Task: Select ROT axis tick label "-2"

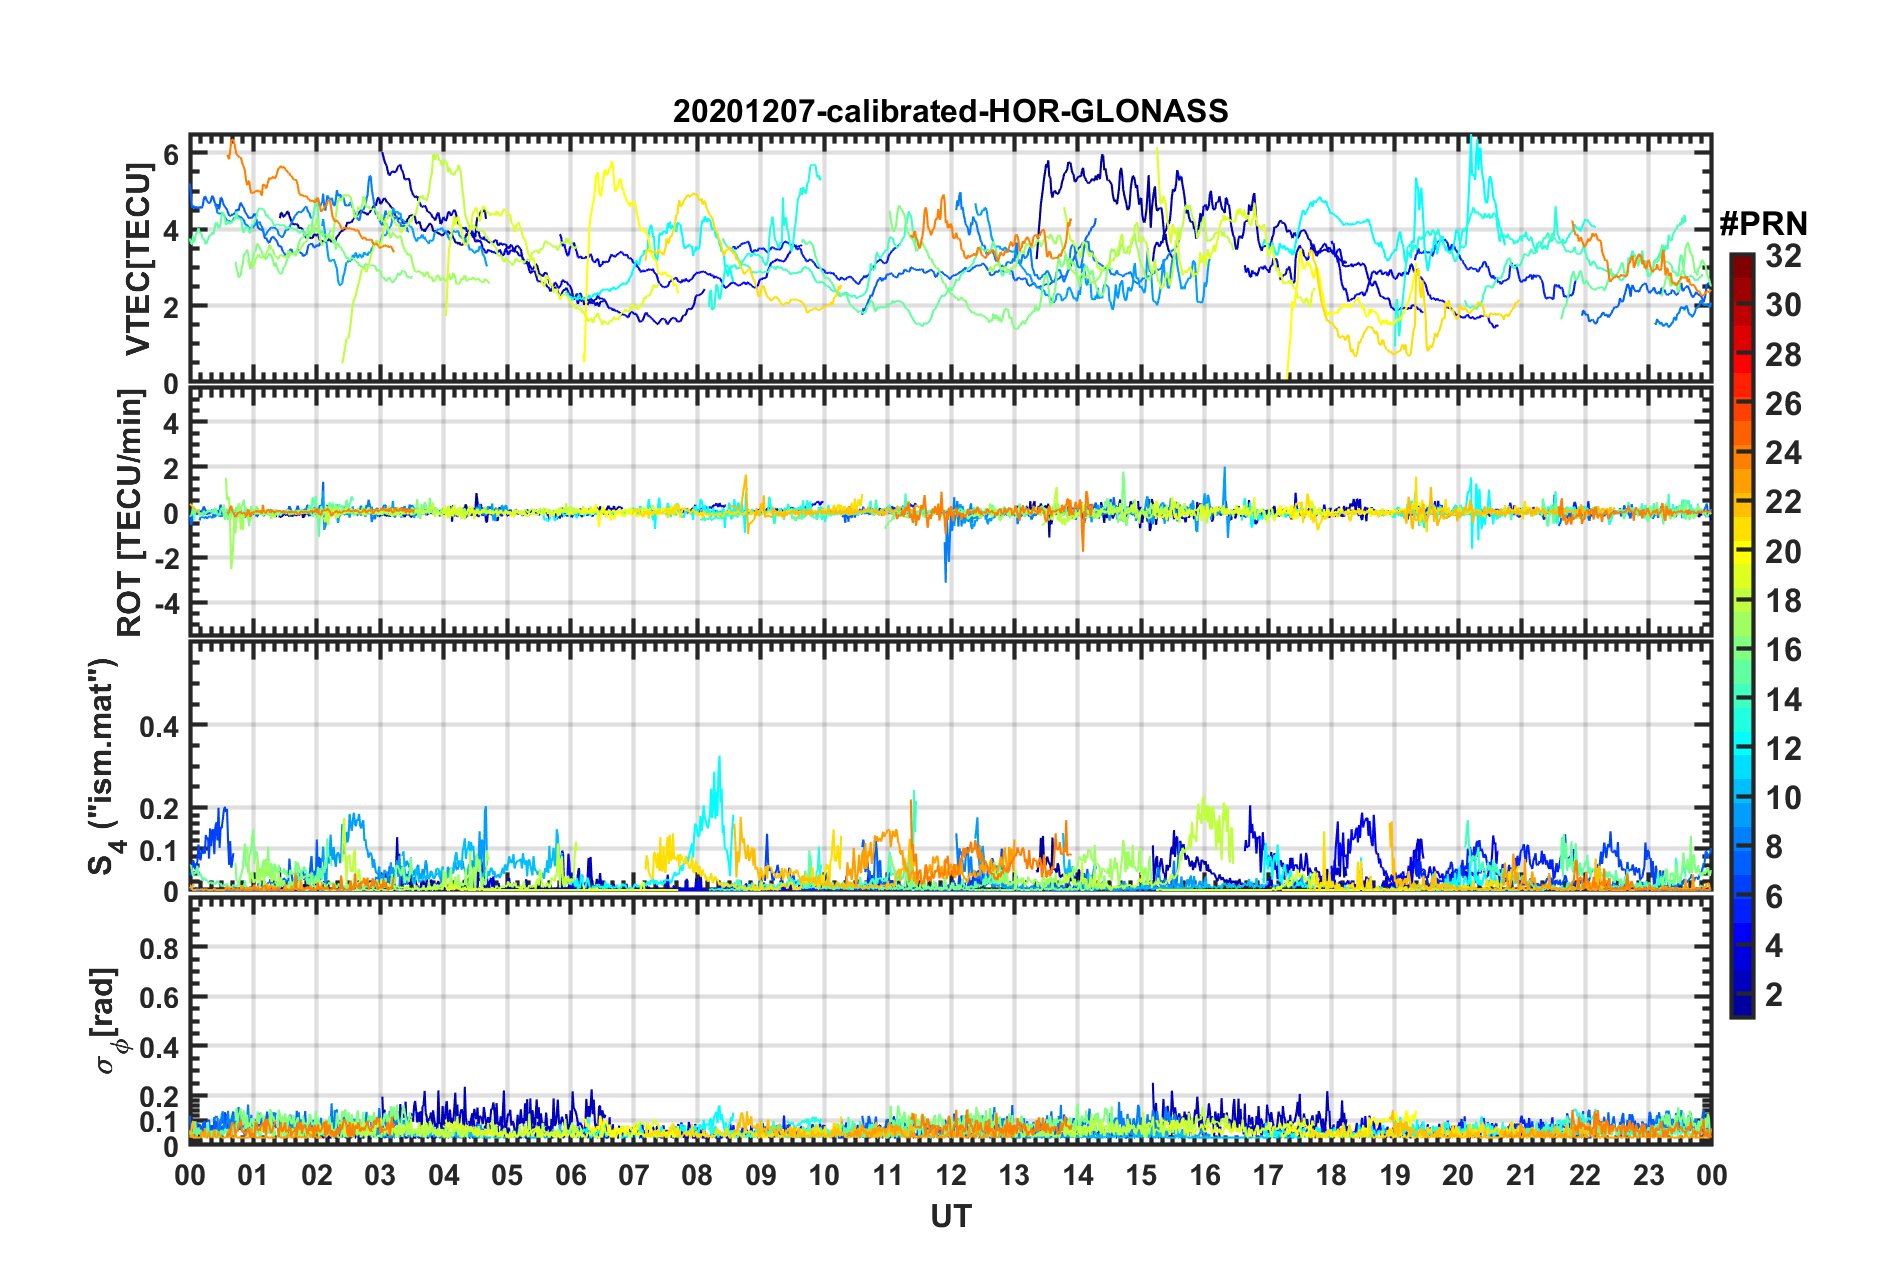Action: pos(166,559)
